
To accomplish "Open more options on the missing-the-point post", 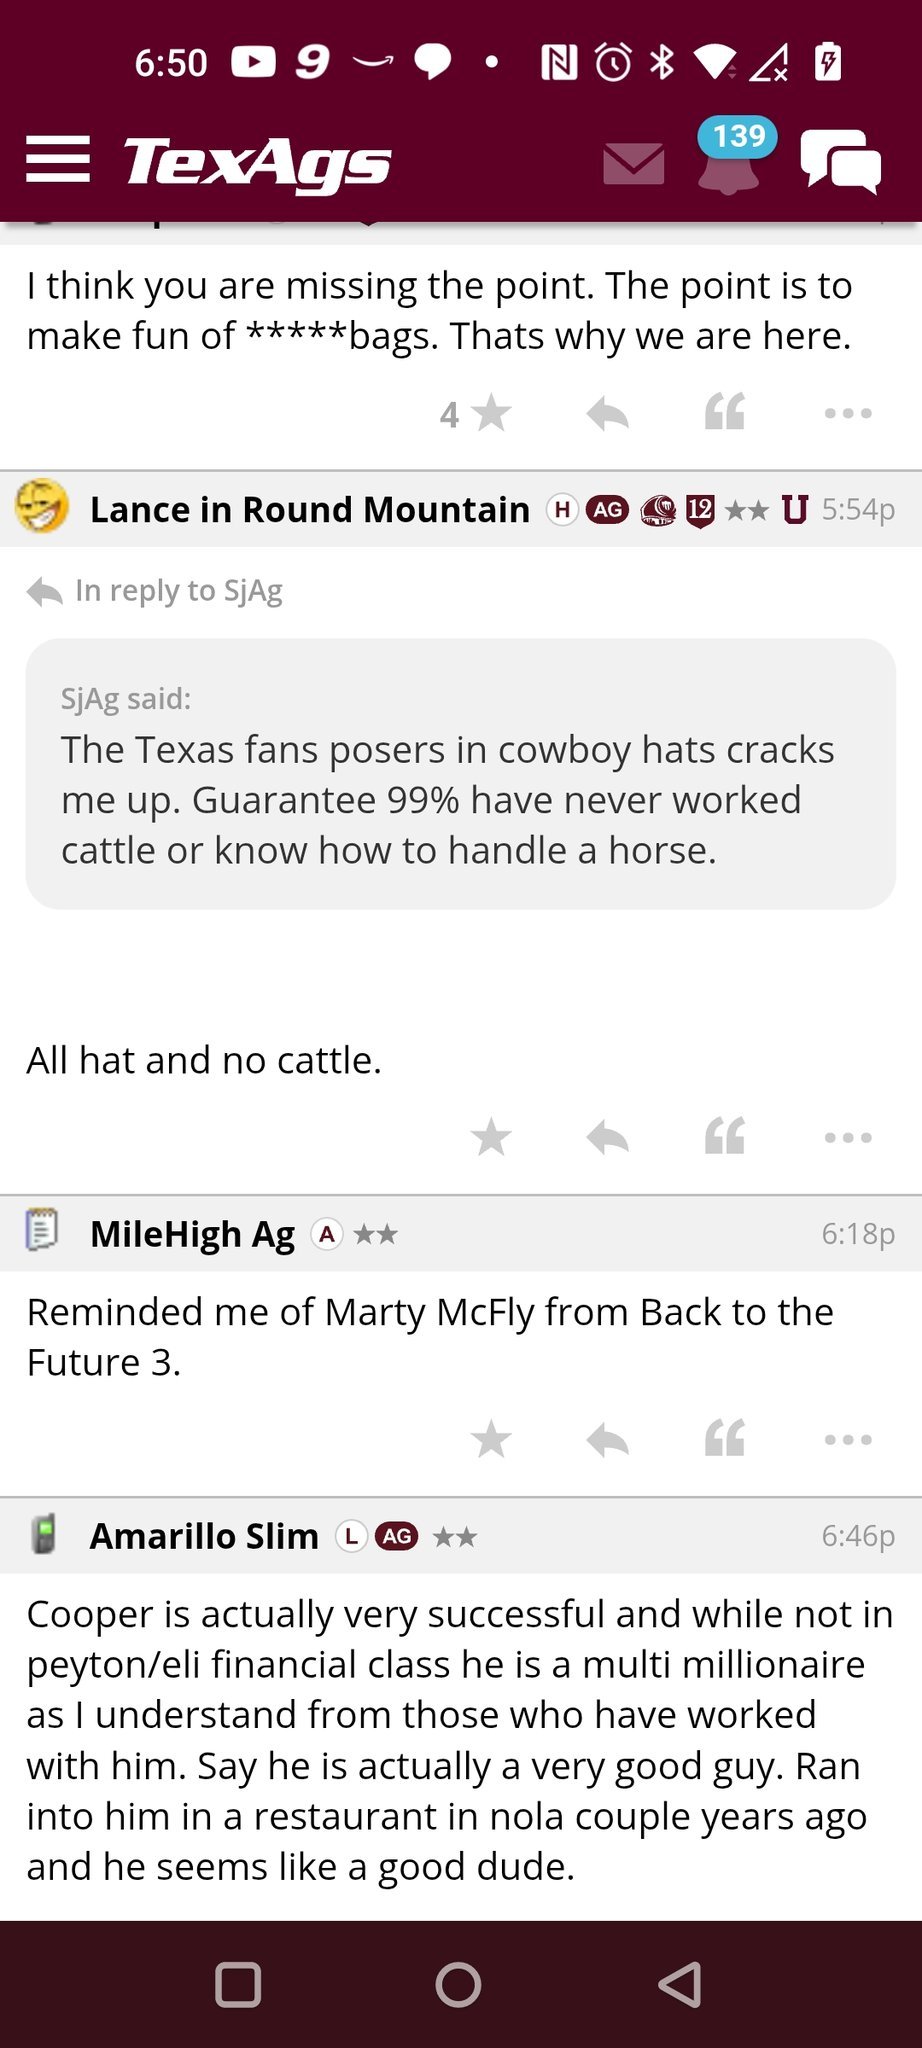I will [848, 413].
